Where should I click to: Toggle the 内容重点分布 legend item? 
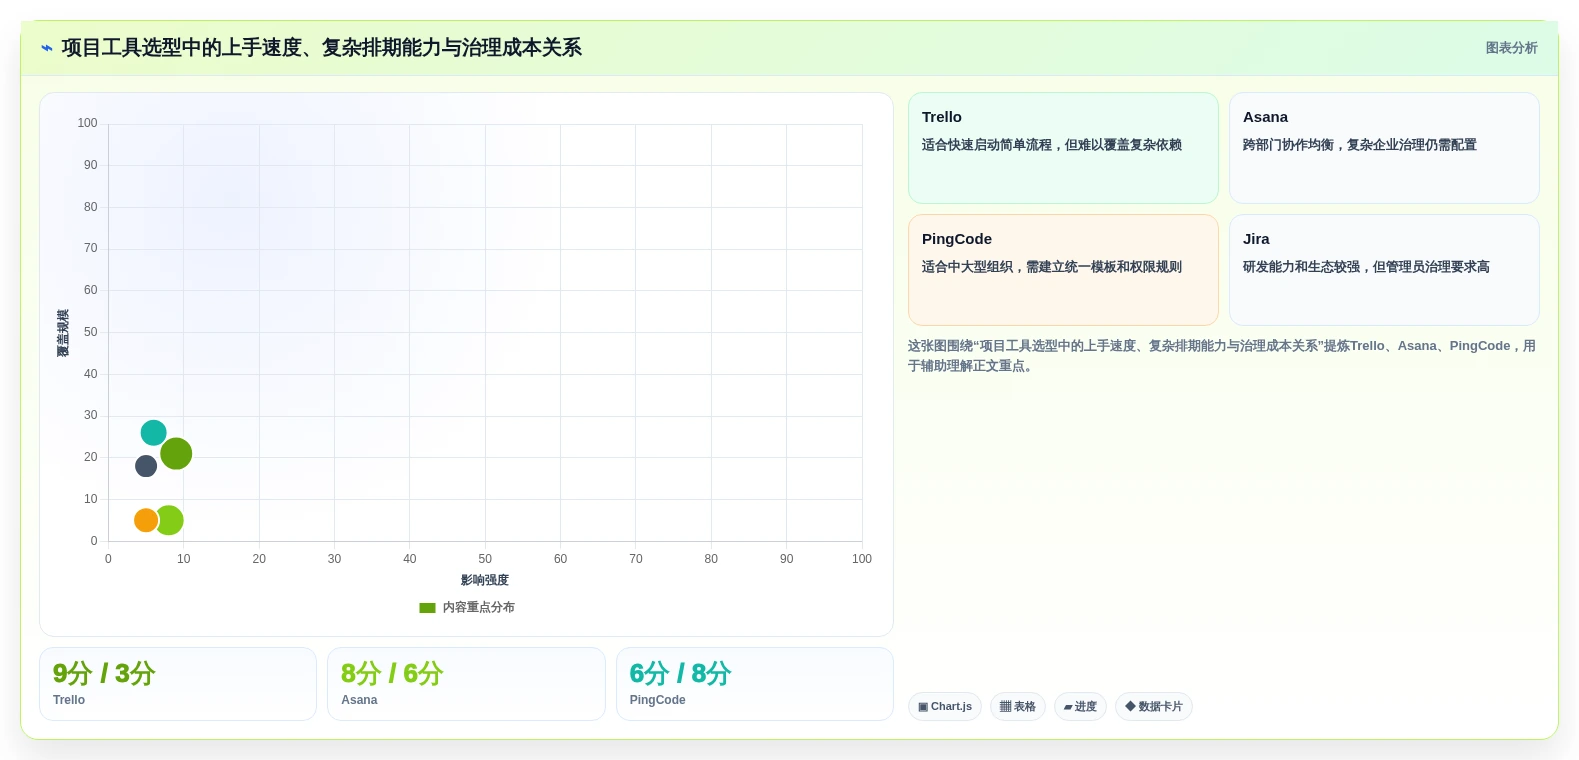pos(467,607)
